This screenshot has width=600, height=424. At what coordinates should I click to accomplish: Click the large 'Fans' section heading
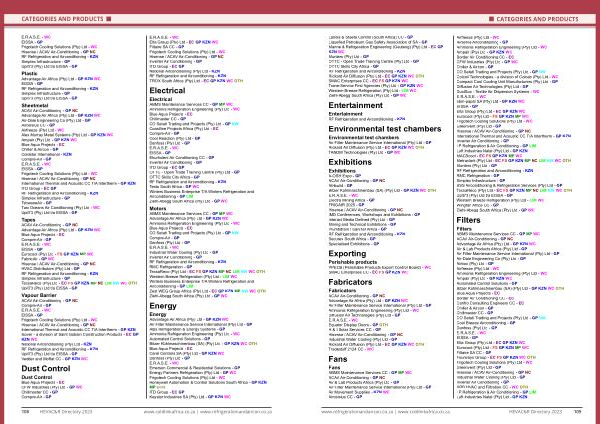338,359
